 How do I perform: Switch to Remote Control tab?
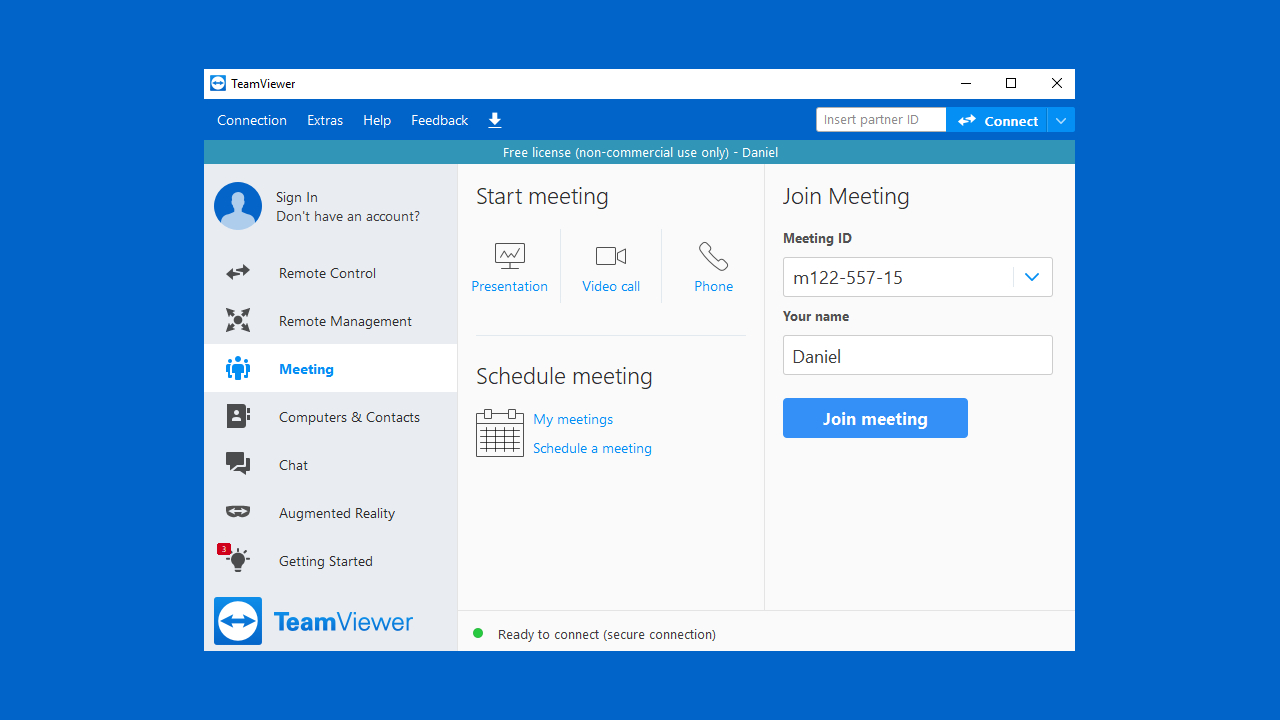(x=330, y=273)
